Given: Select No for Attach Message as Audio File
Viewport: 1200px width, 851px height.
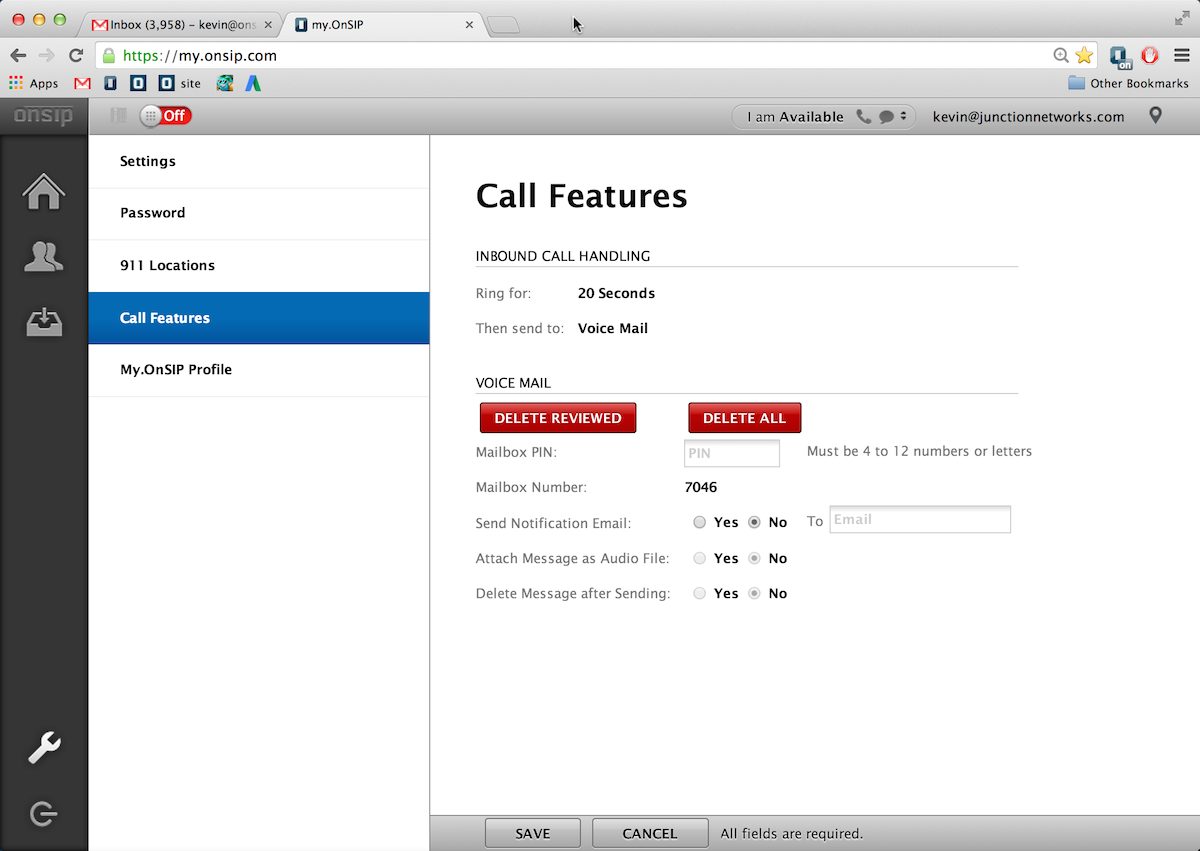Looking at the screenshot, I should coord(754,558).
